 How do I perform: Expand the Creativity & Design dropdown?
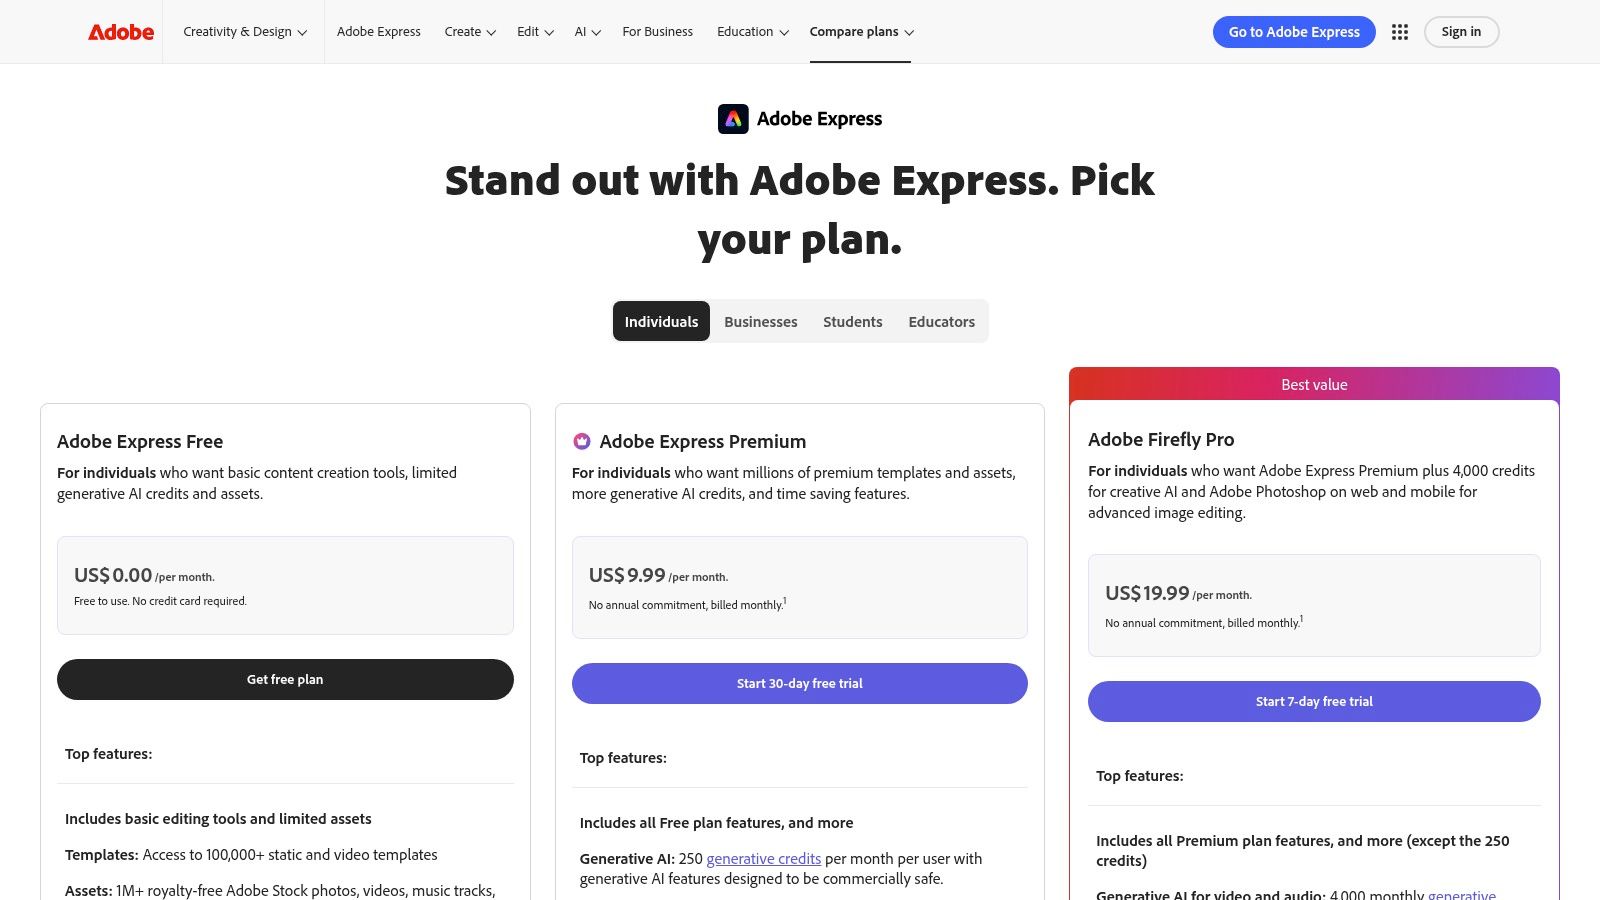pyautogui.click(x=243, y=31)
